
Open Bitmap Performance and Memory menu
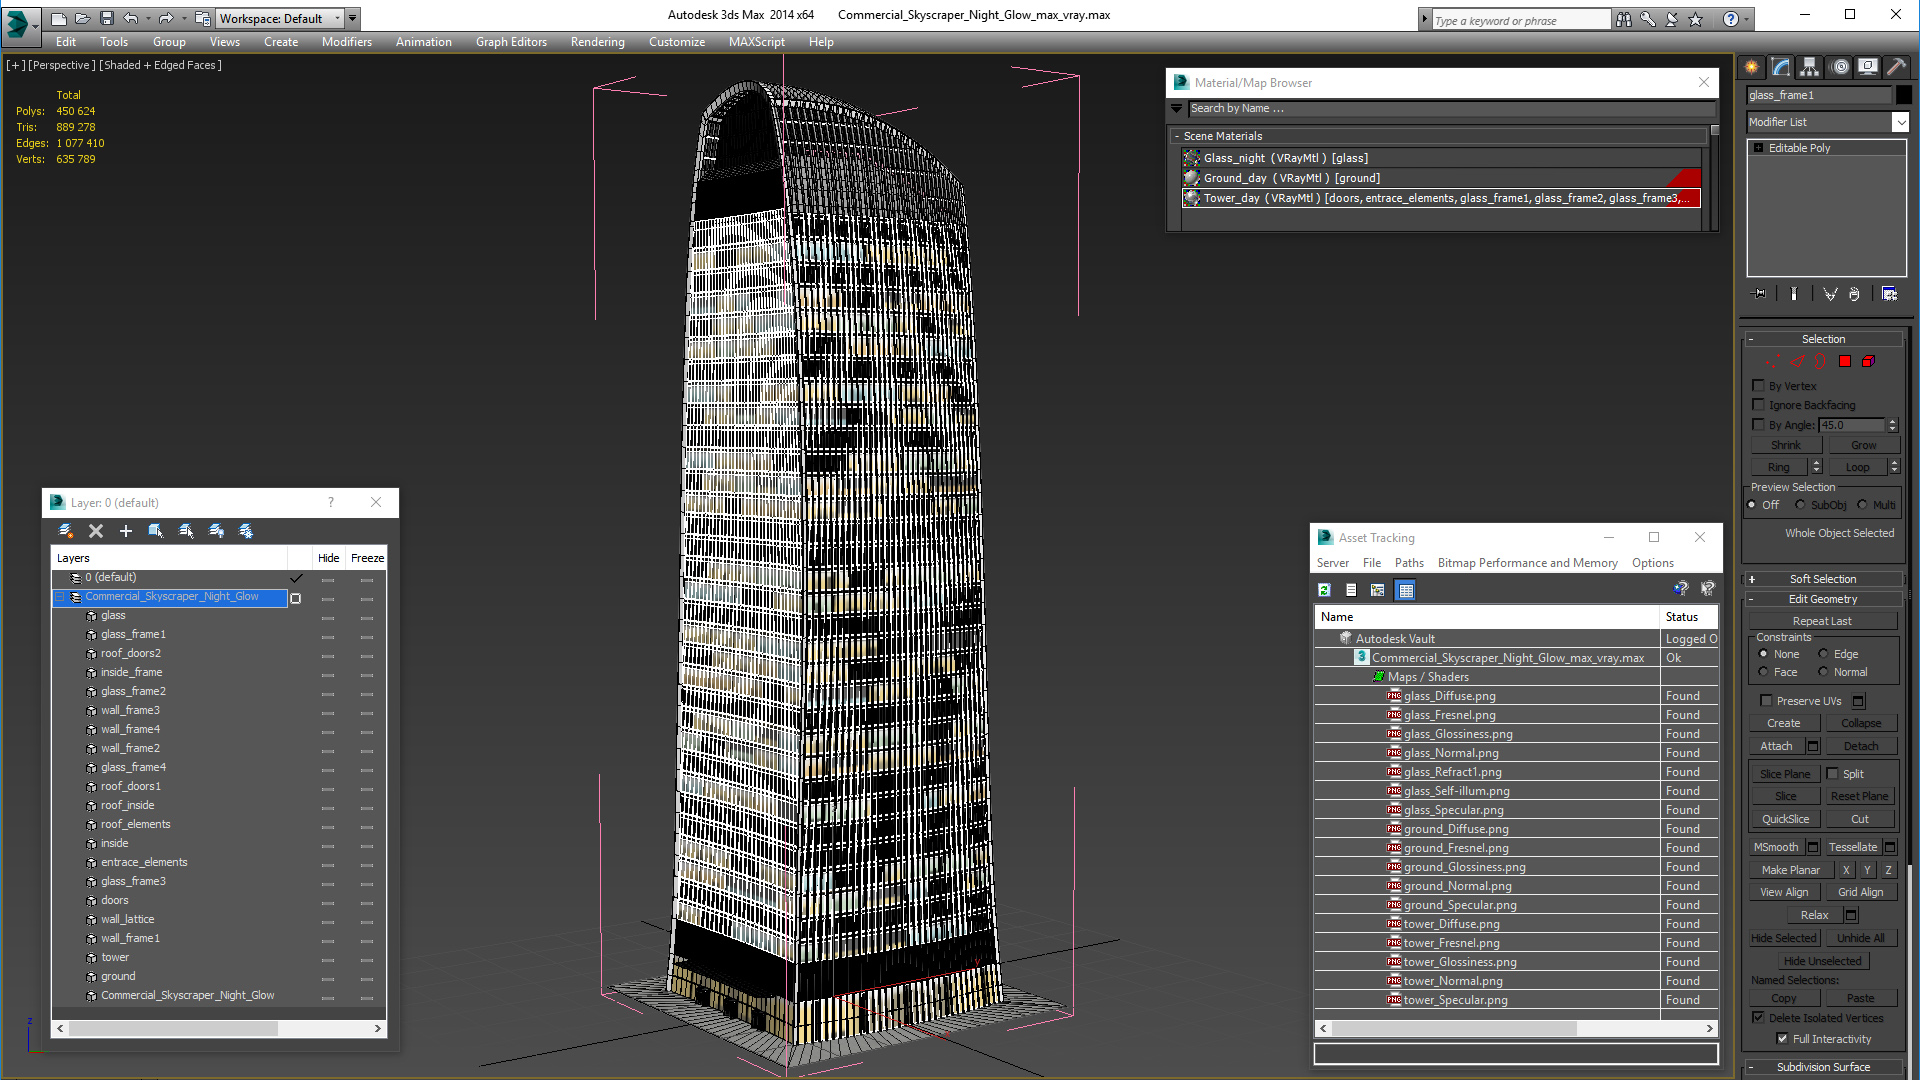point(1527,563)
